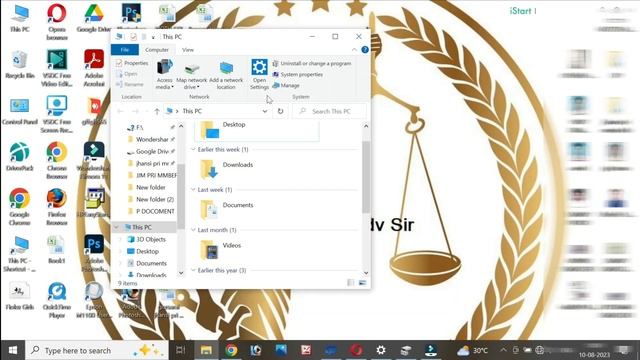Screen dimensions: 640x360
Task: Click Map network drive icon
Action: 191,74
